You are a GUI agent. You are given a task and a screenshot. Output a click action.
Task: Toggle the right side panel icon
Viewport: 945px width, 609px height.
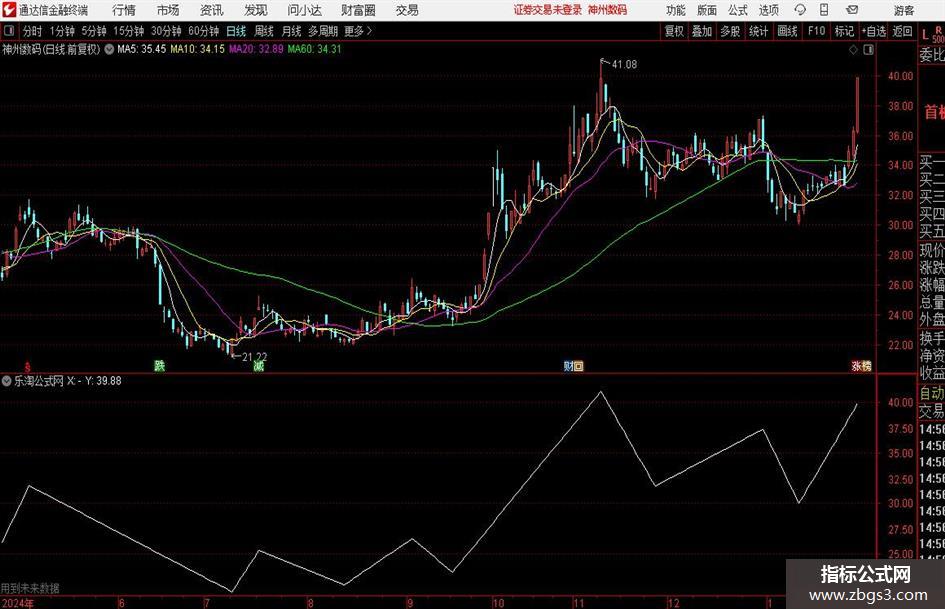pos(868,50)
